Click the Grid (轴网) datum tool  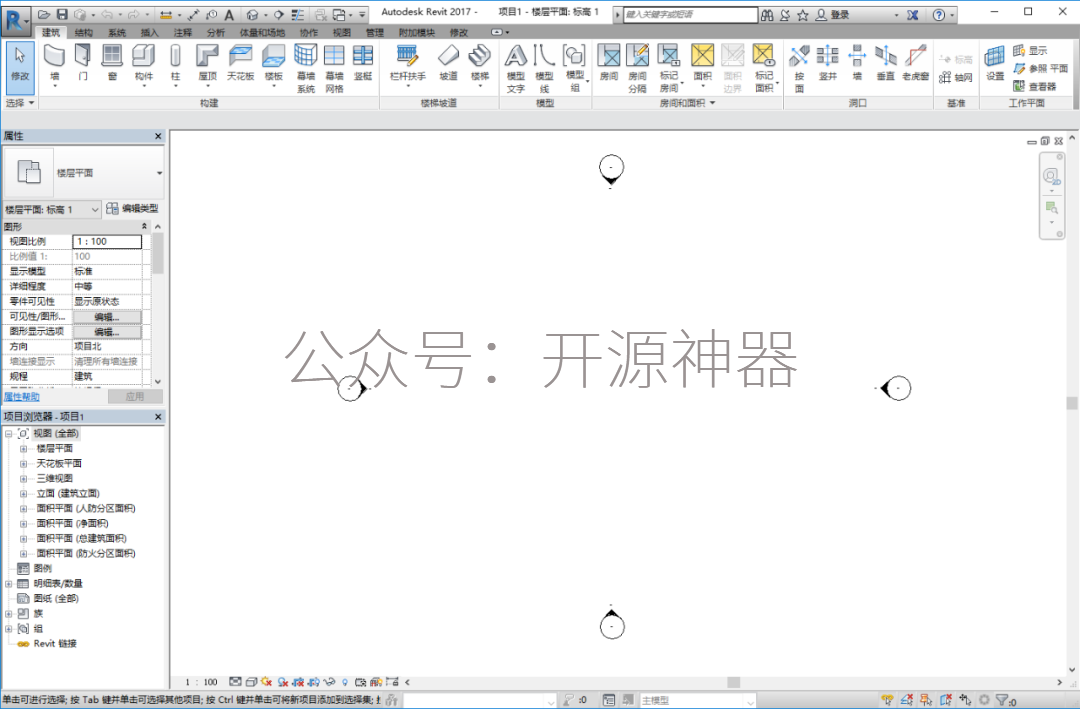956,78
